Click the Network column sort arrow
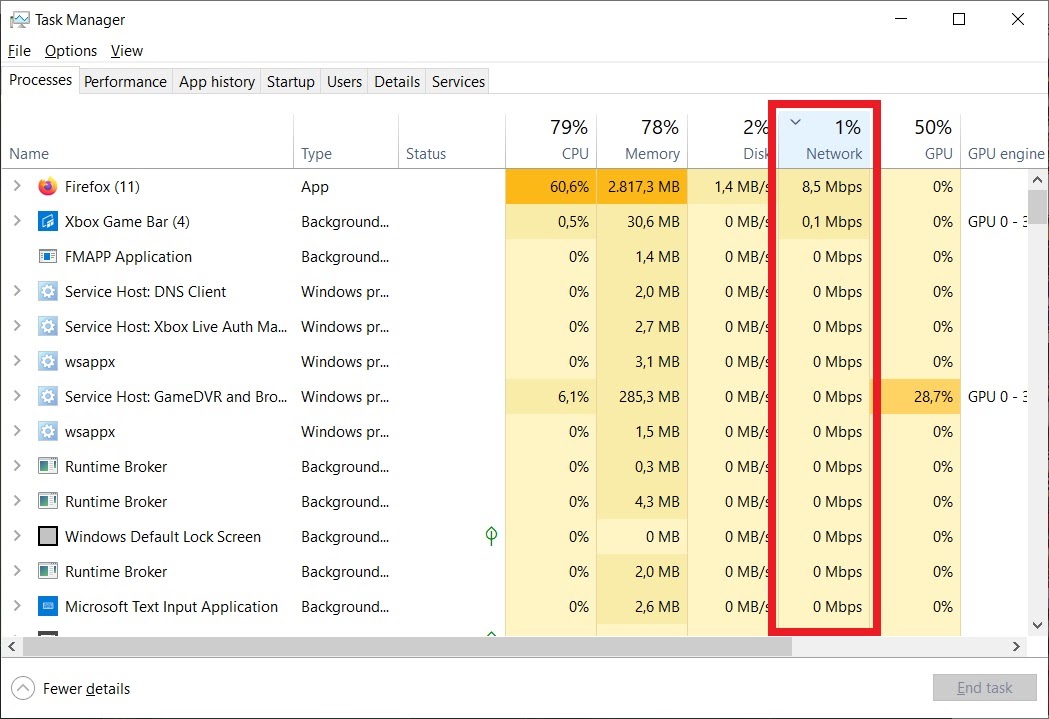The height and width of the screenshot is (719, 1049). click(x=795, y=122)
